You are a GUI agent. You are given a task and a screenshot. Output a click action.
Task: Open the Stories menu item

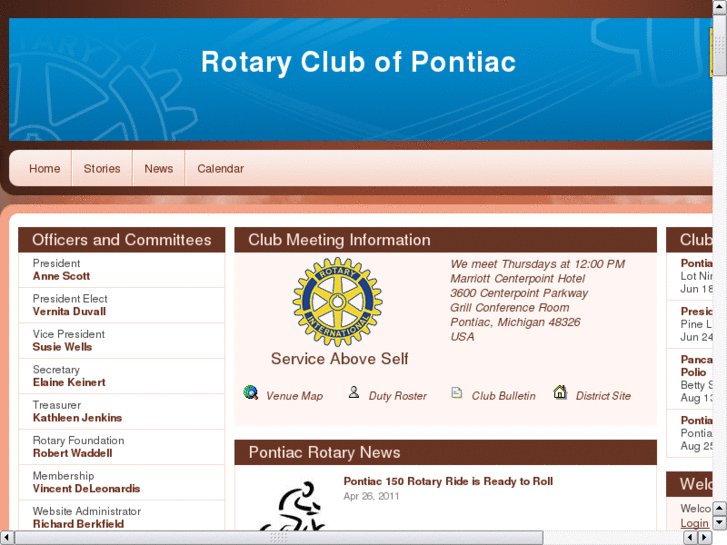pyautogui.click(x=102, y=168)
